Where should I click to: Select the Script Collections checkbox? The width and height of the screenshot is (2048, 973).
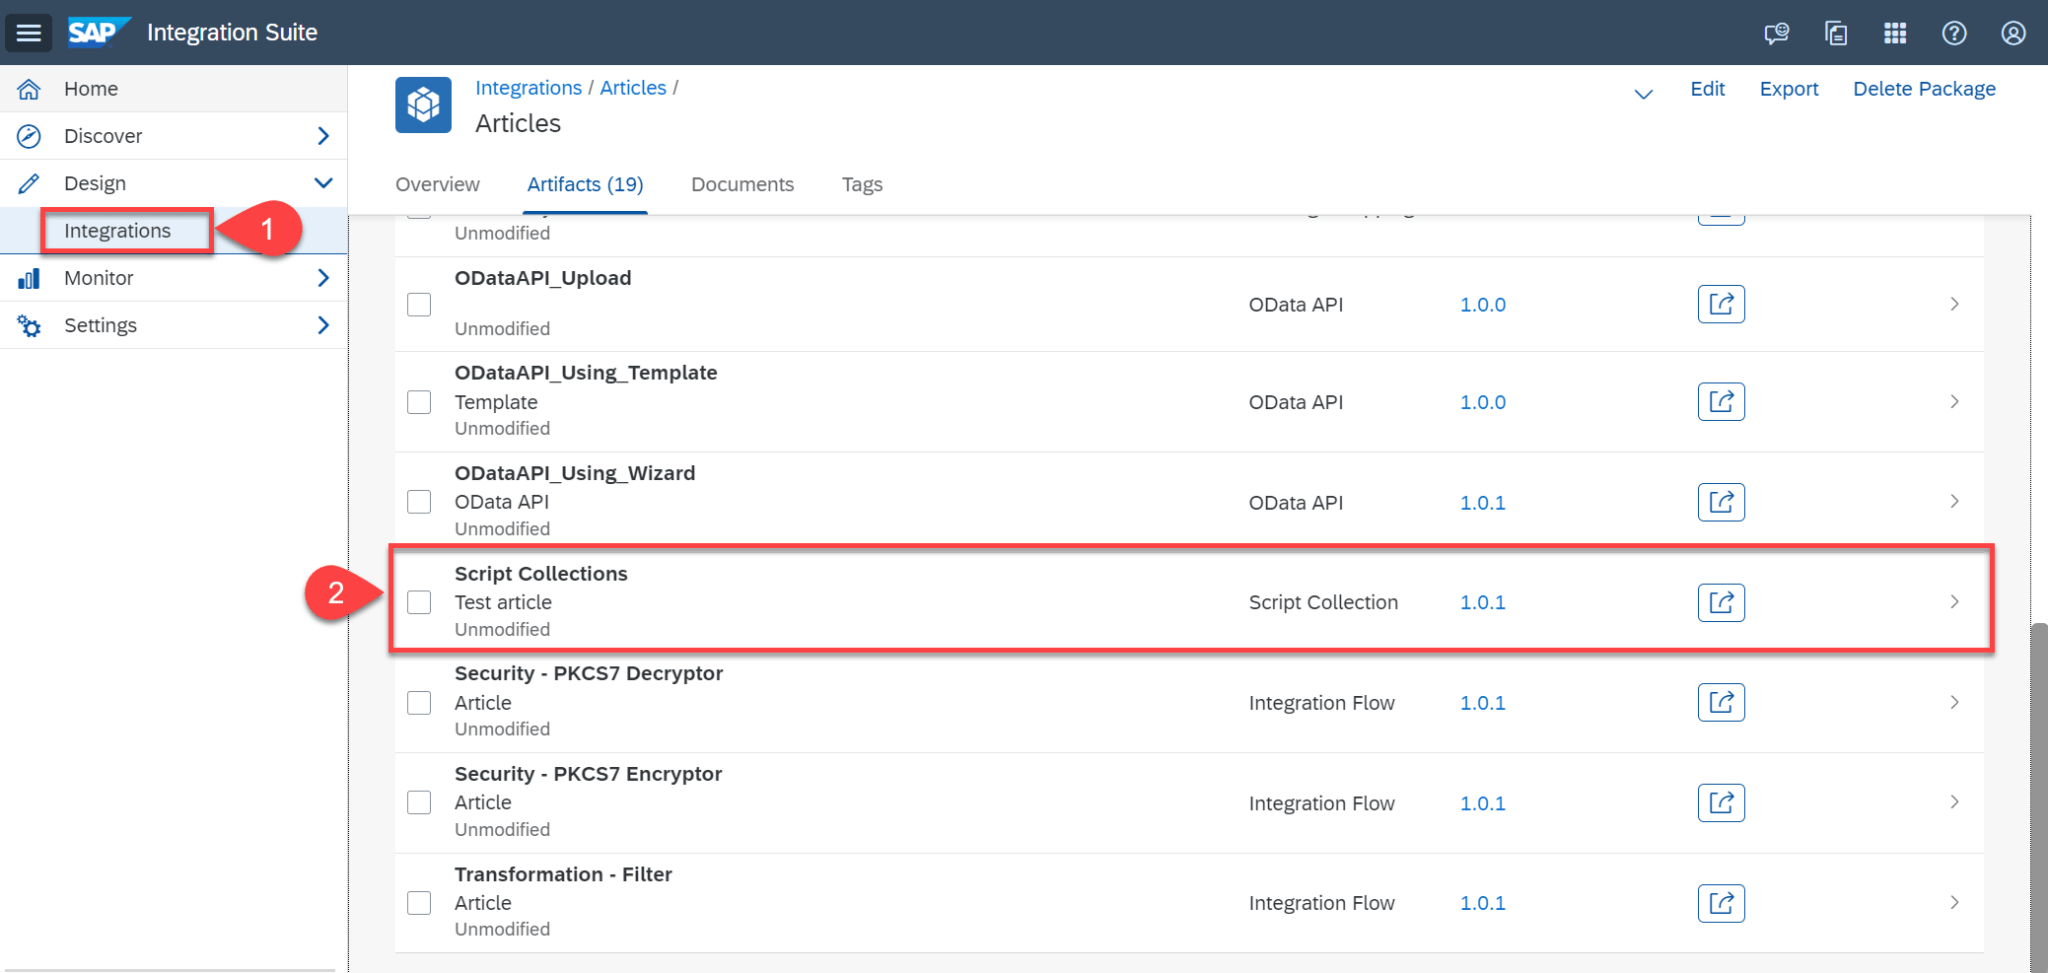[x=419, y=602]
